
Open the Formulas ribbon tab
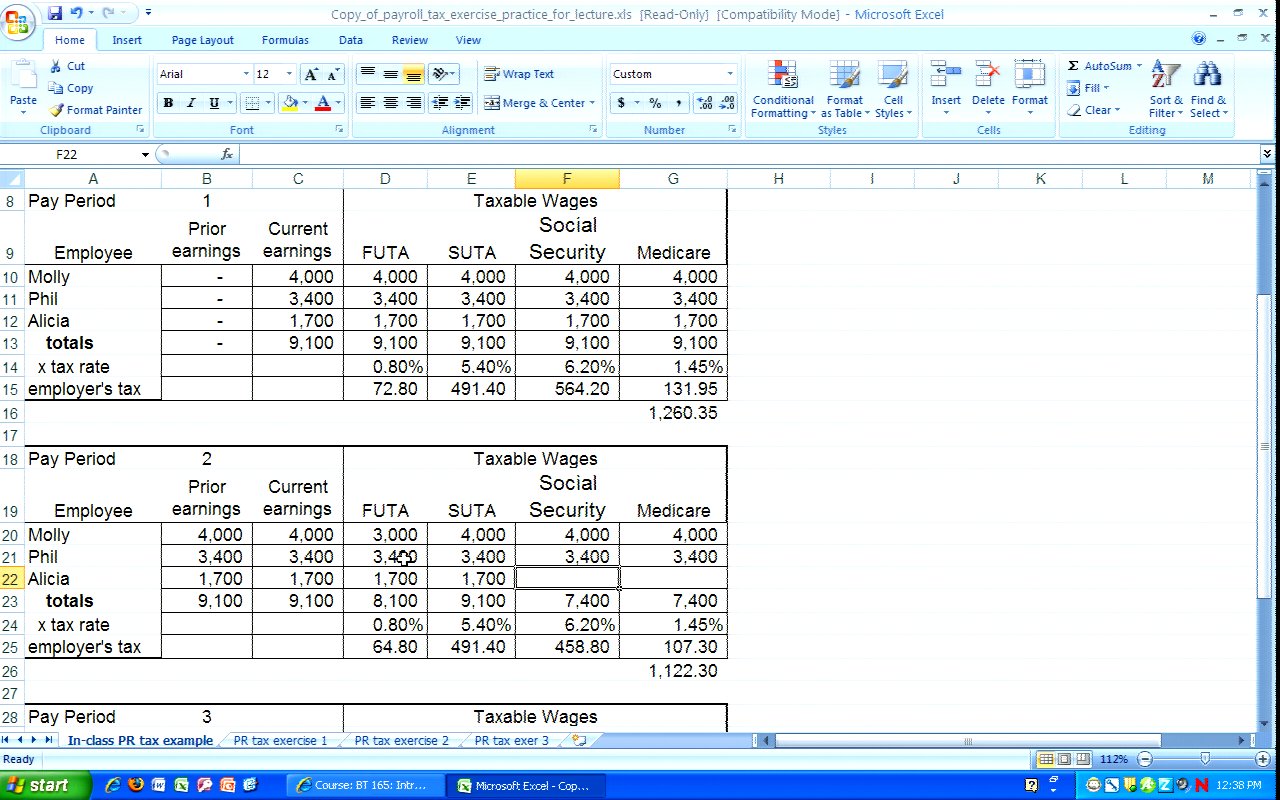click(285, 40)
